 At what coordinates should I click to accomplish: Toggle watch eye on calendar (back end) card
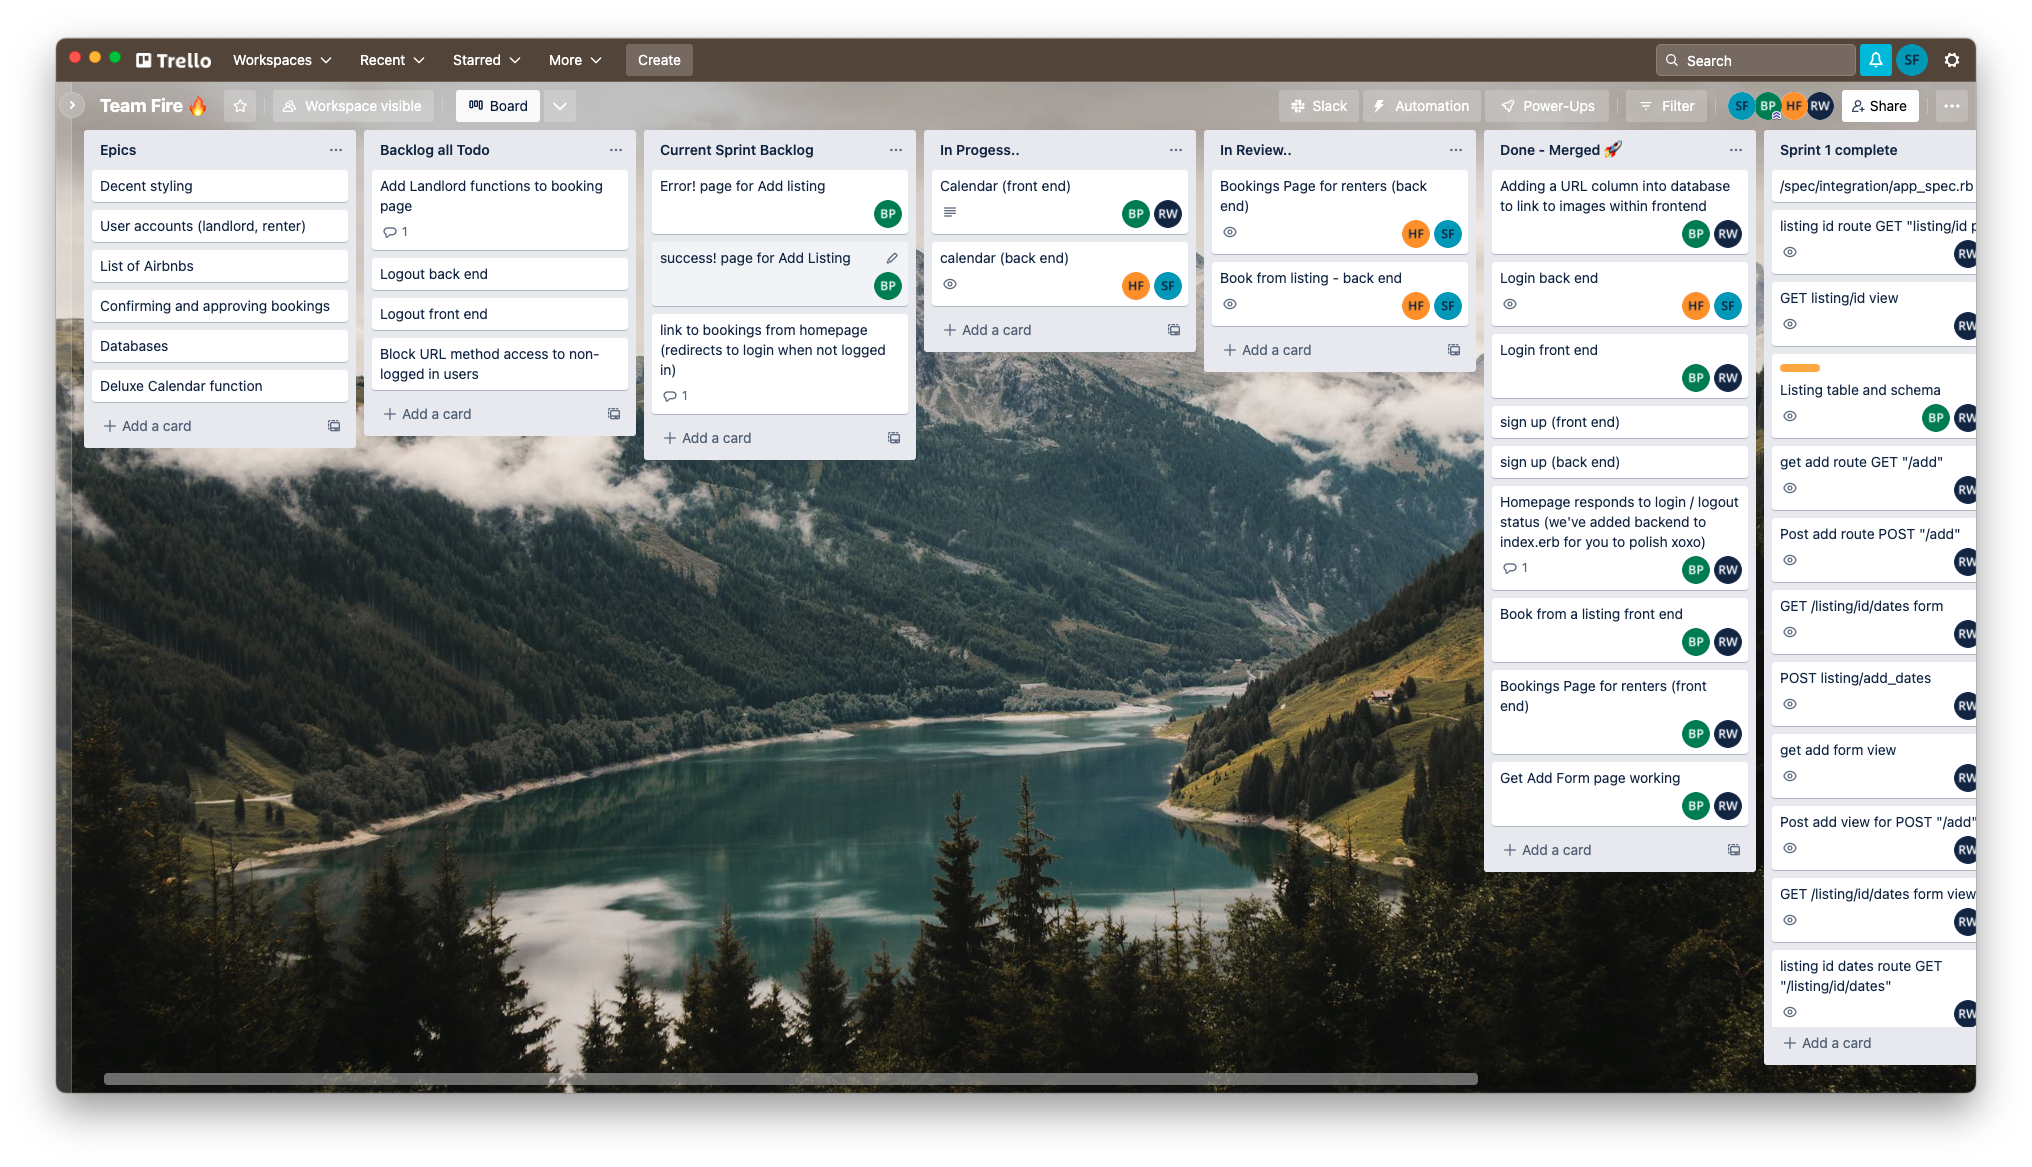[950, 284]
